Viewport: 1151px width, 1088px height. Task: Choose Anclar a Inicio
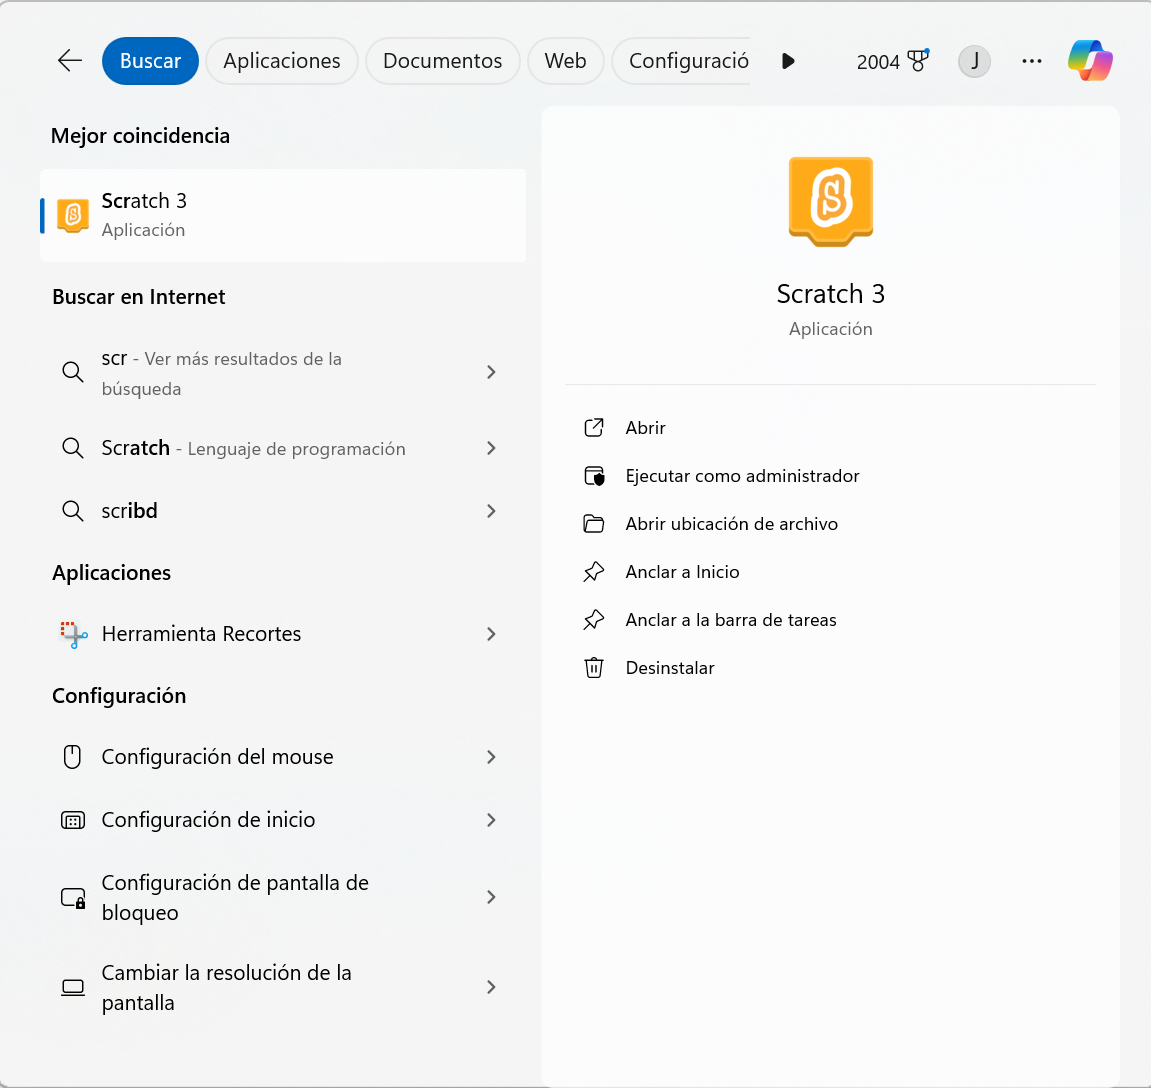click(682, 572)
